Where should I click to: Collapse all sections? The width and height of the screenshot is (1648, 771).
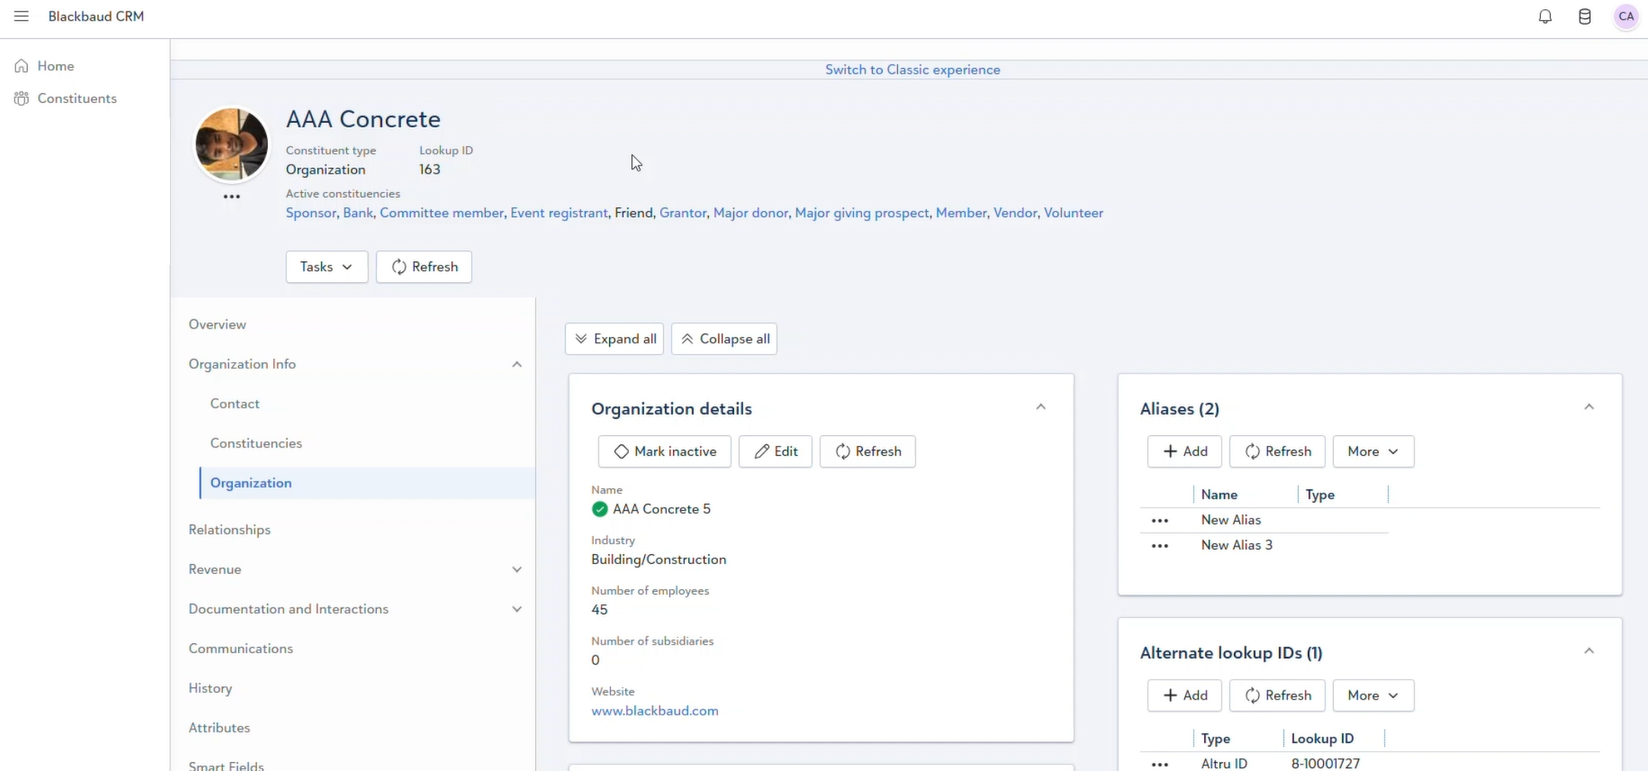[x=724, y=339]
